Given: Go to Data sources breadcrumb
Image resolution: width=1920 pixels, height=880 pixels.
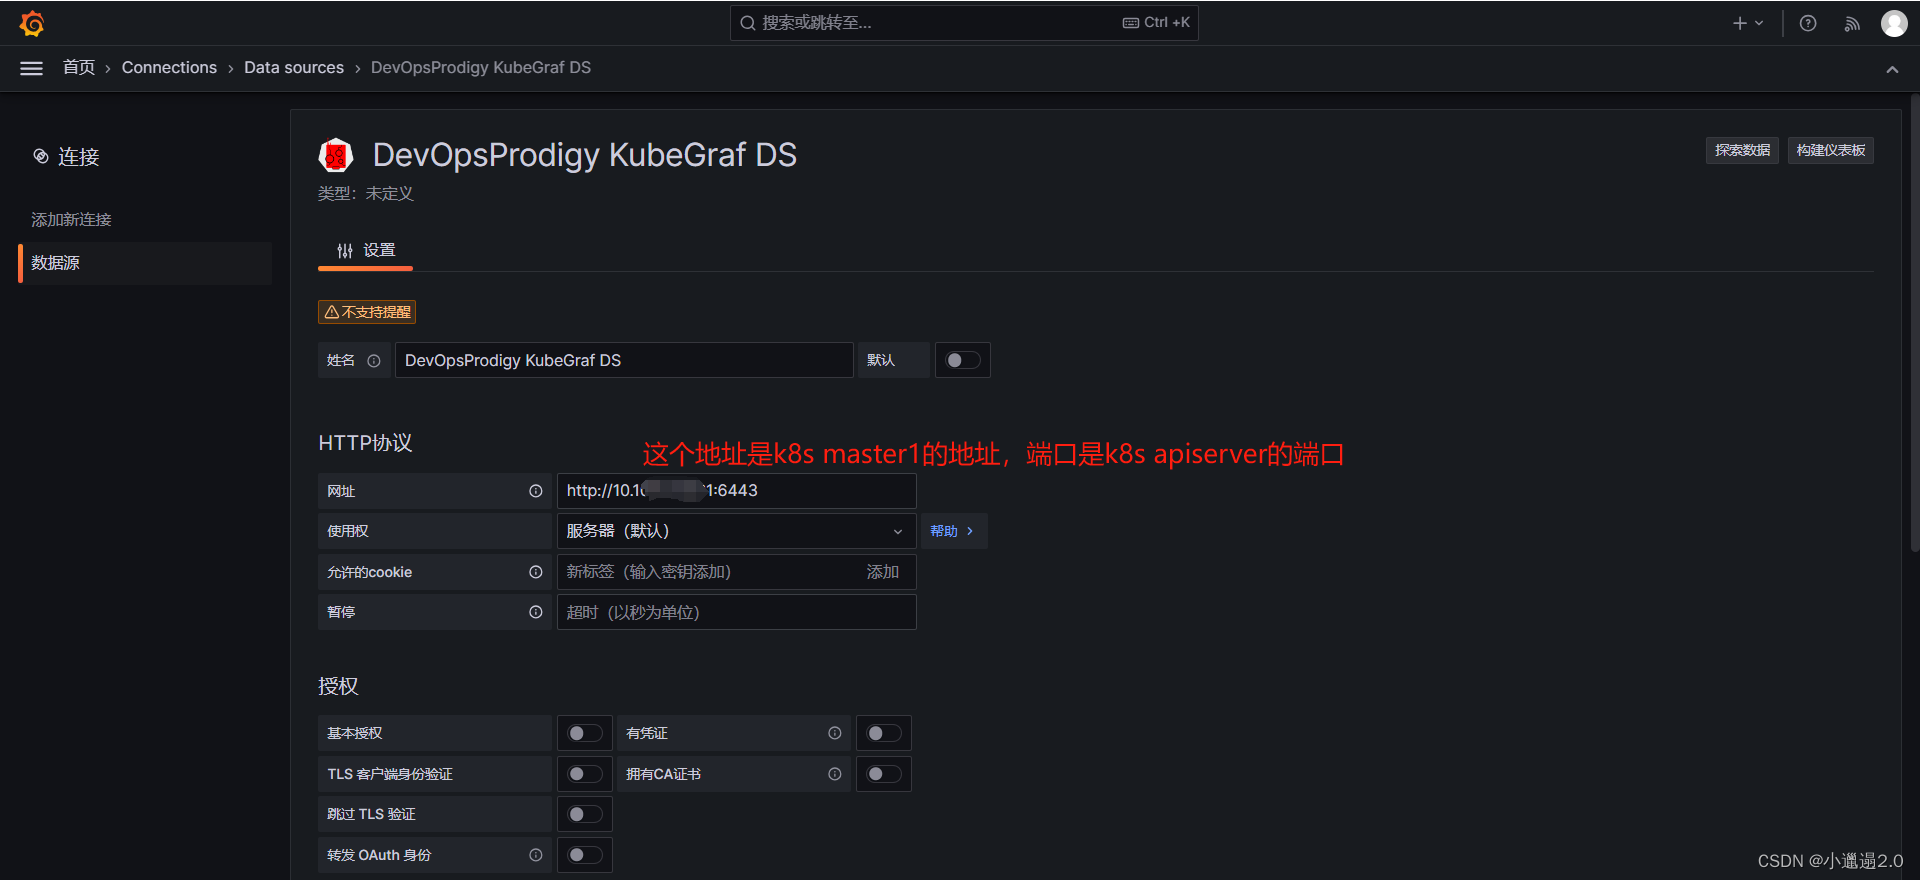Looking at the screenshot, I should pos(294,68).
